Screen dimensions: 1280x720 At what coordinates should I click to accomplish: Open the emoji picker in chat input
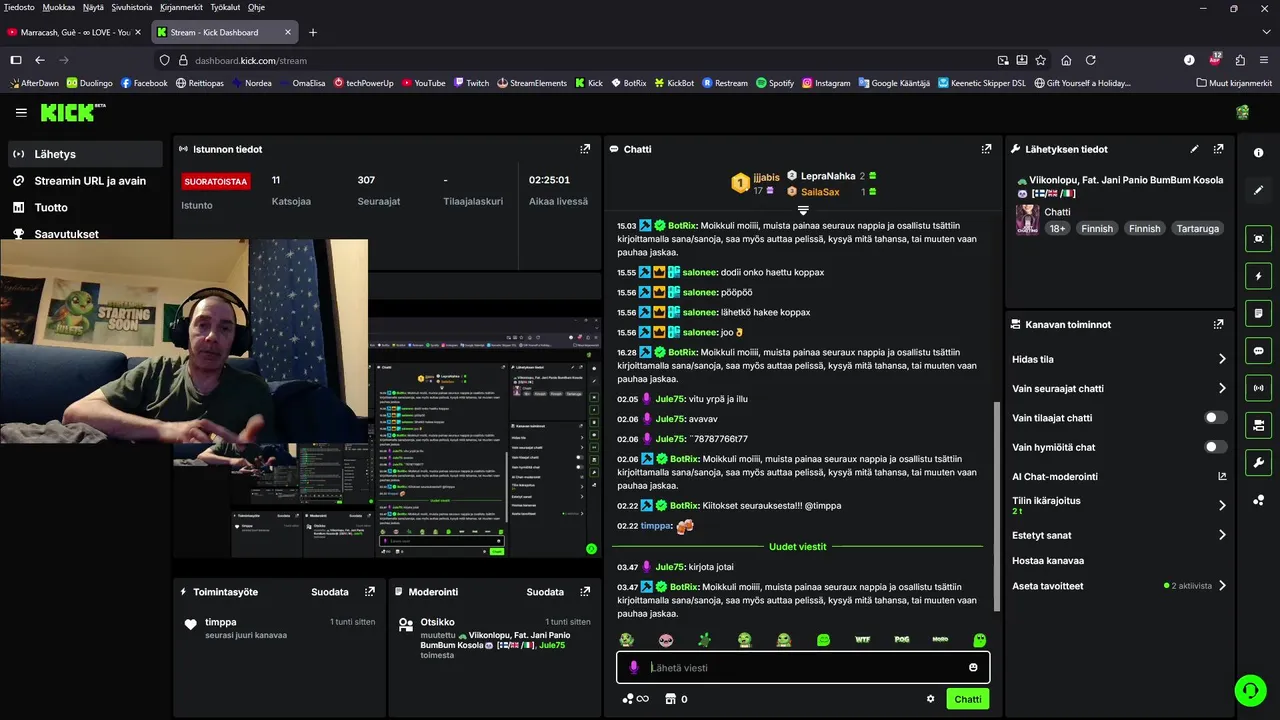tap(973, 668)
